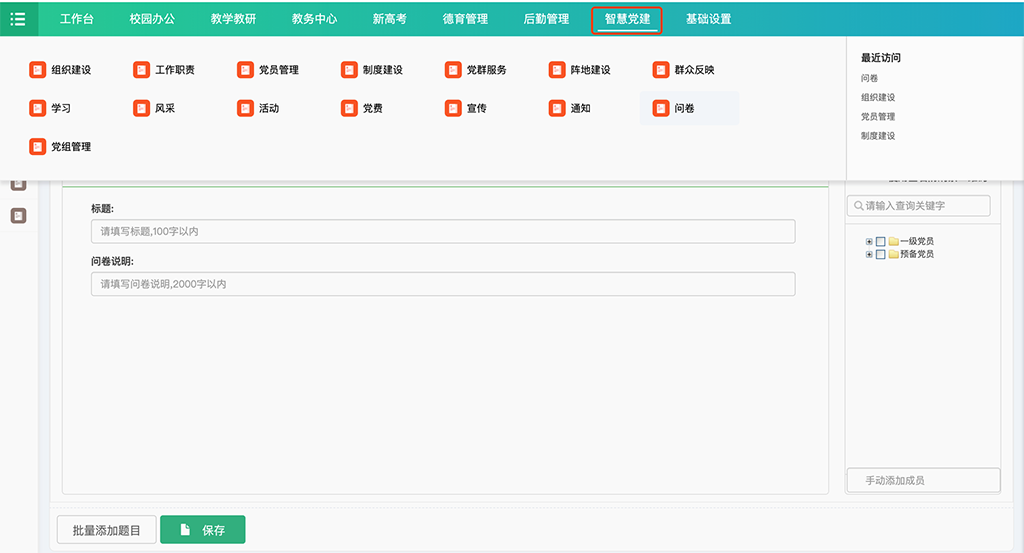Viewport: 1024px width, 553px height.
Task: Open 制度建设 in recently visited list
Action: click(878, 136)
